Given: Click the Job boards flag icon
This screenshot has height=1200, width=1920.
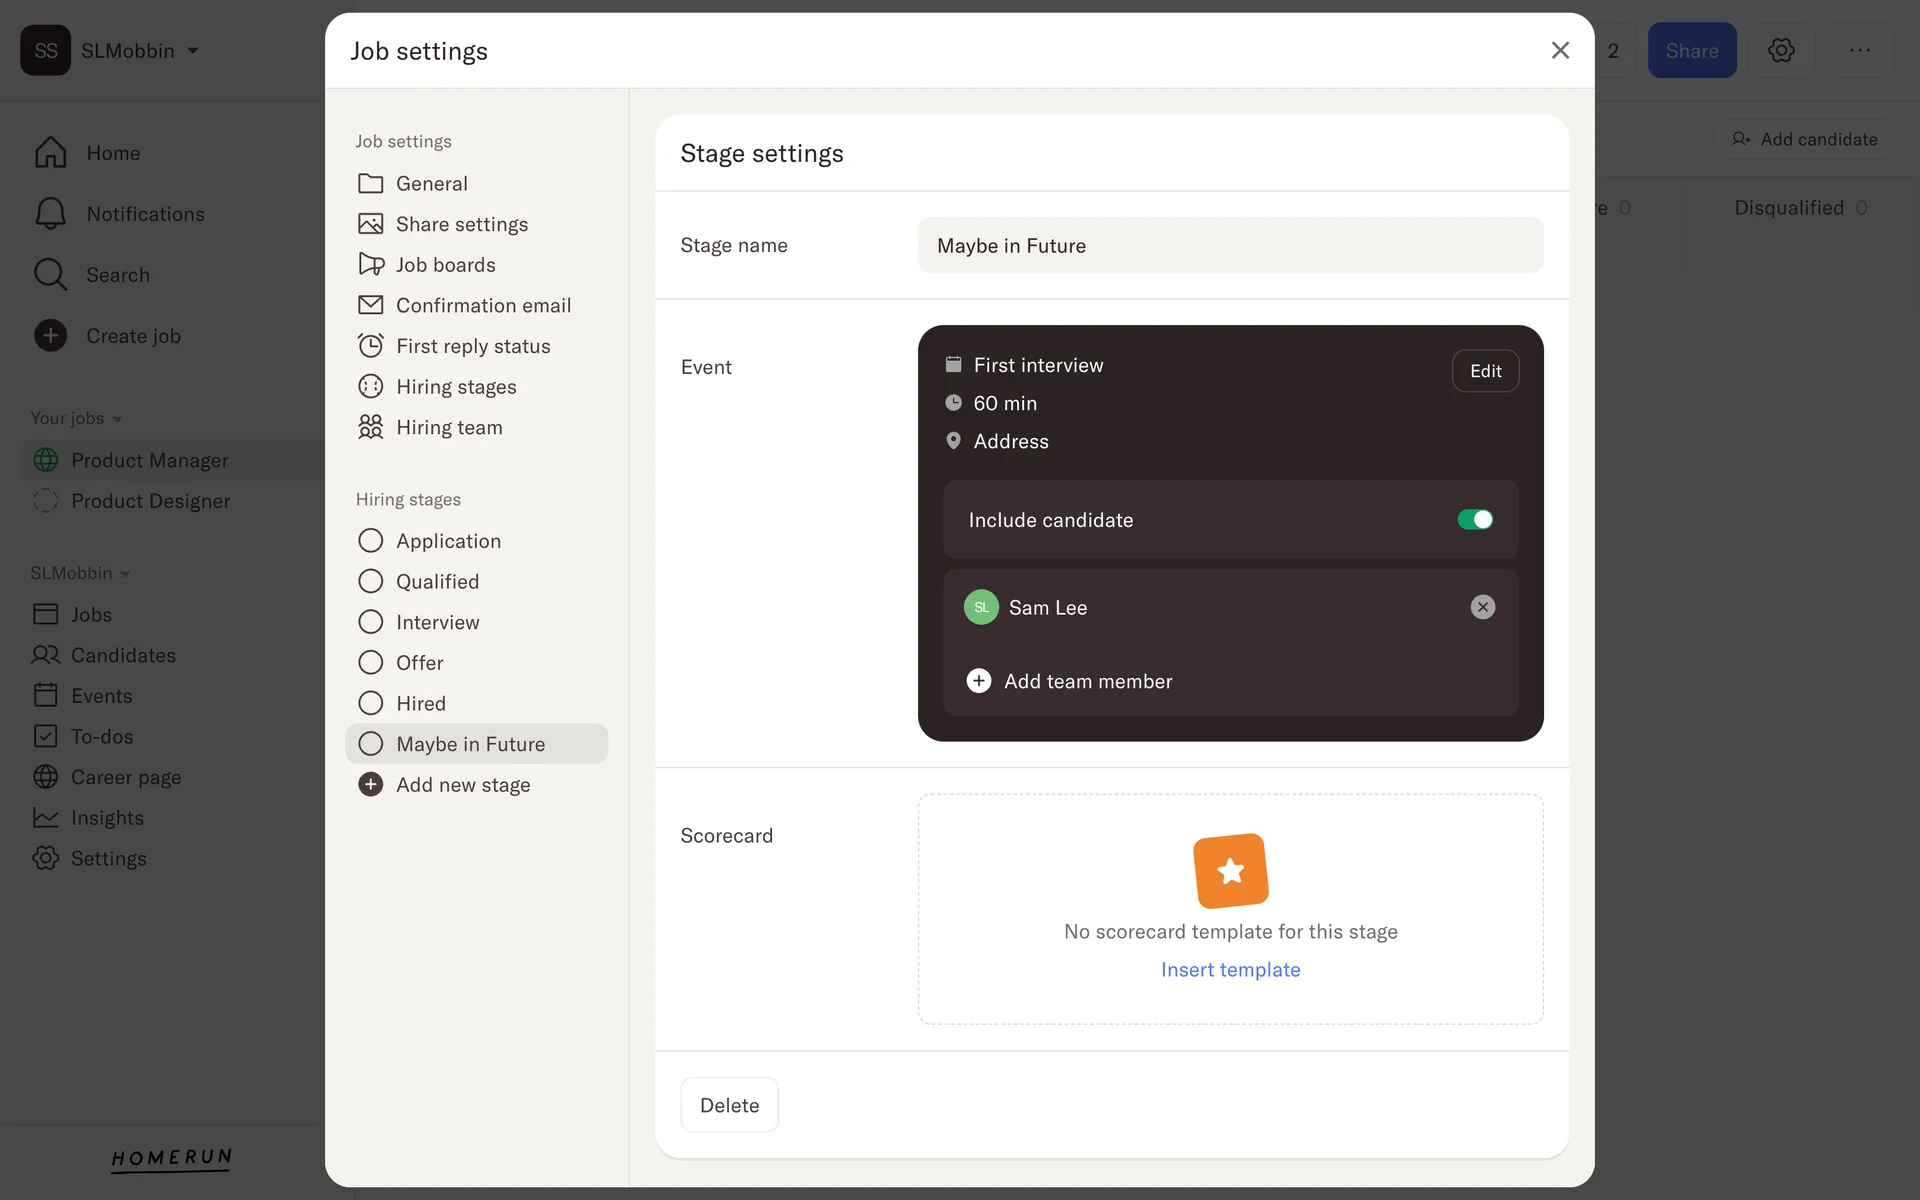Looking at the screenshot, I should tap(370, 264).
